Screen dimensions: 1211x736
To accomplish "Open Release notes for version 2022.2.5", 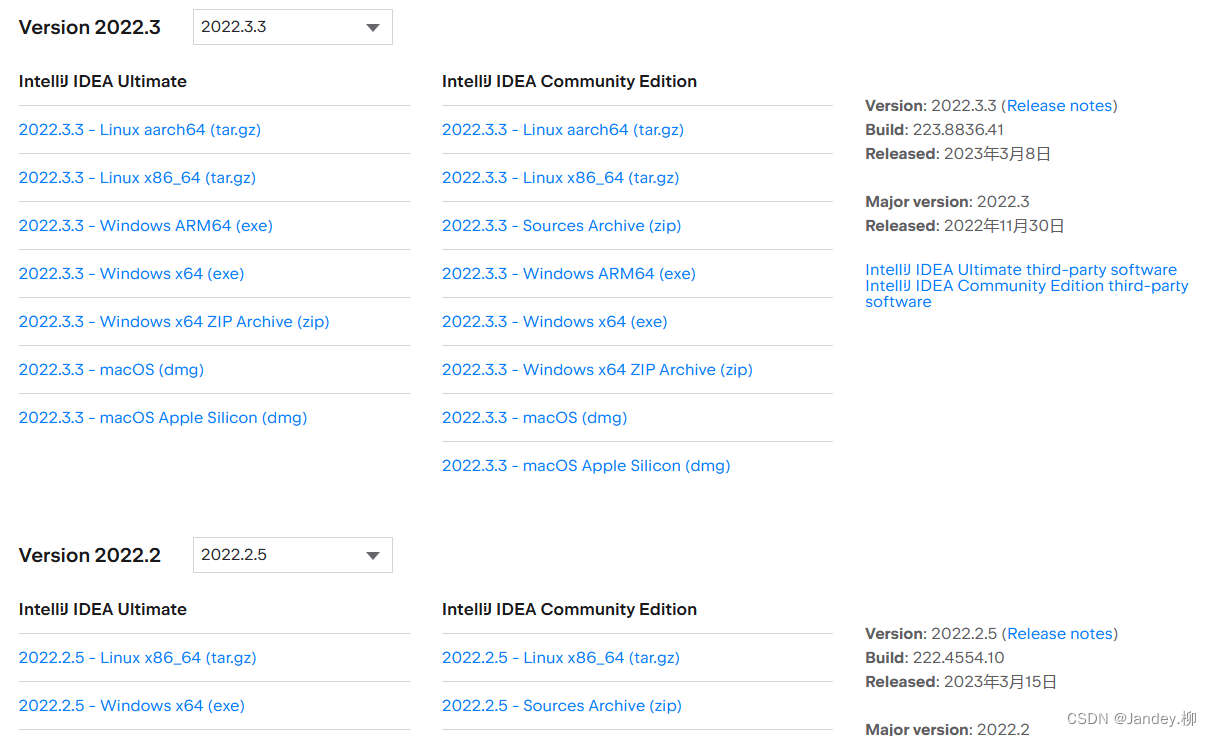I will pos(1060,634).
